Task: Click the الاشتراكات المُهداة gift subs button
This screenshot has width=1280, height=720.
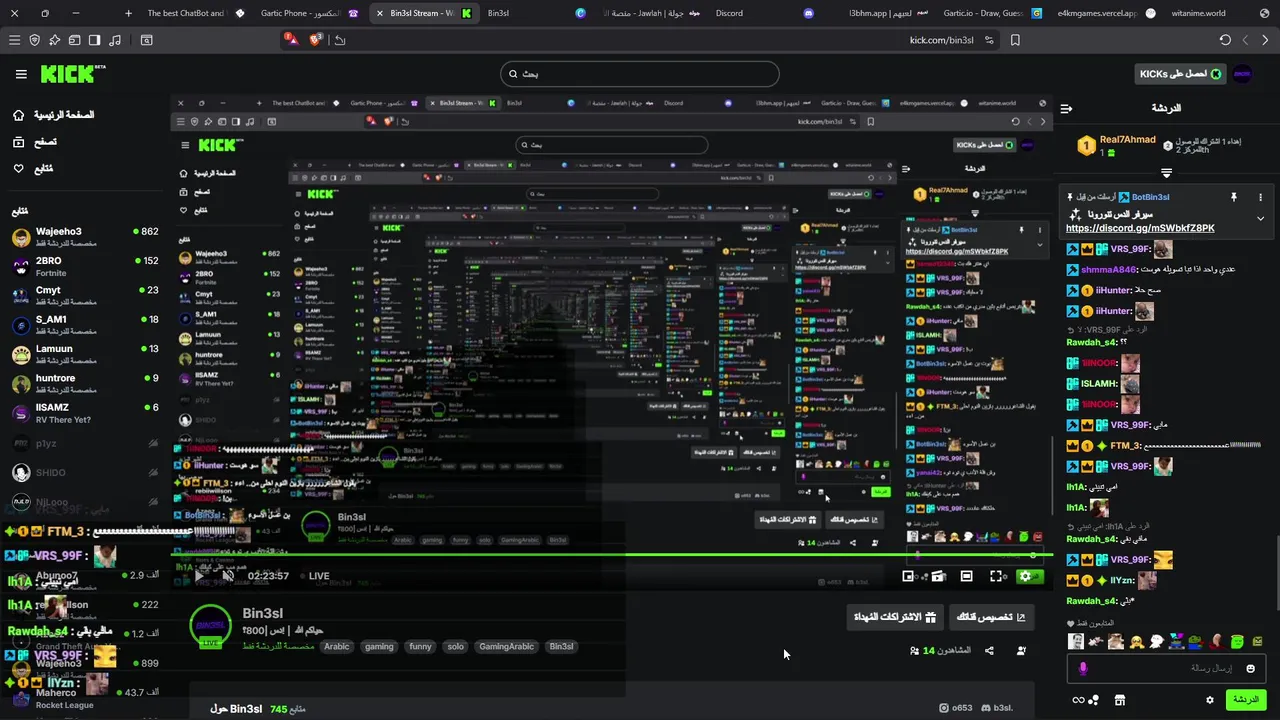Action: pyautogui.click(x=895, y=617)
